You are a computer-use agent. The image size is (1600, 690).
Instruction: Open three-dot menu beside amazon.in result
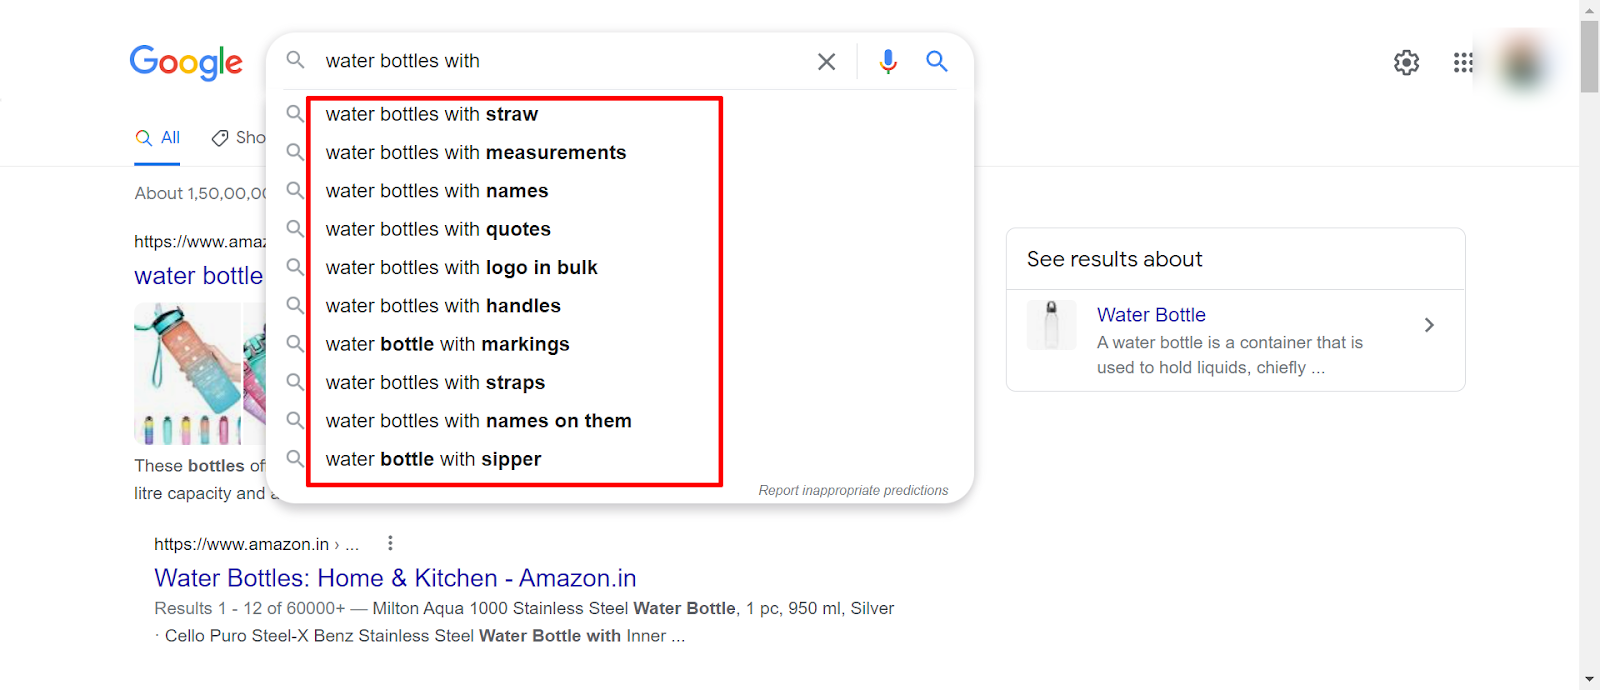point(390,543)
